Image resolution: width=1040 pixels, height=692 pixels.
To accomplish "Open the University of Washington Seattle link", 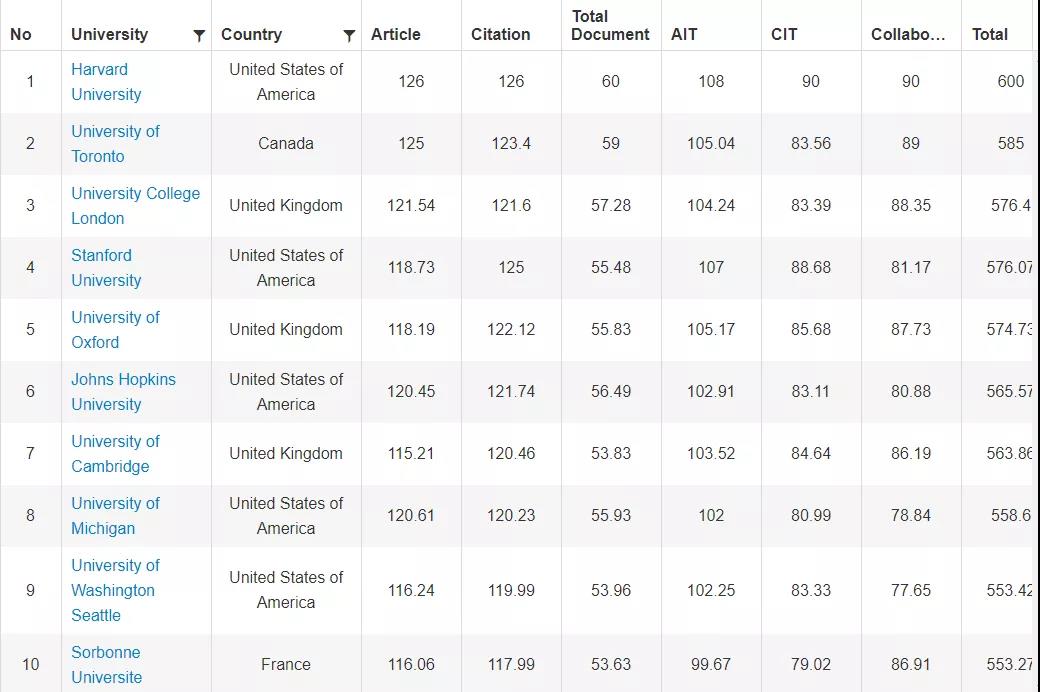I will pos(115,590).
